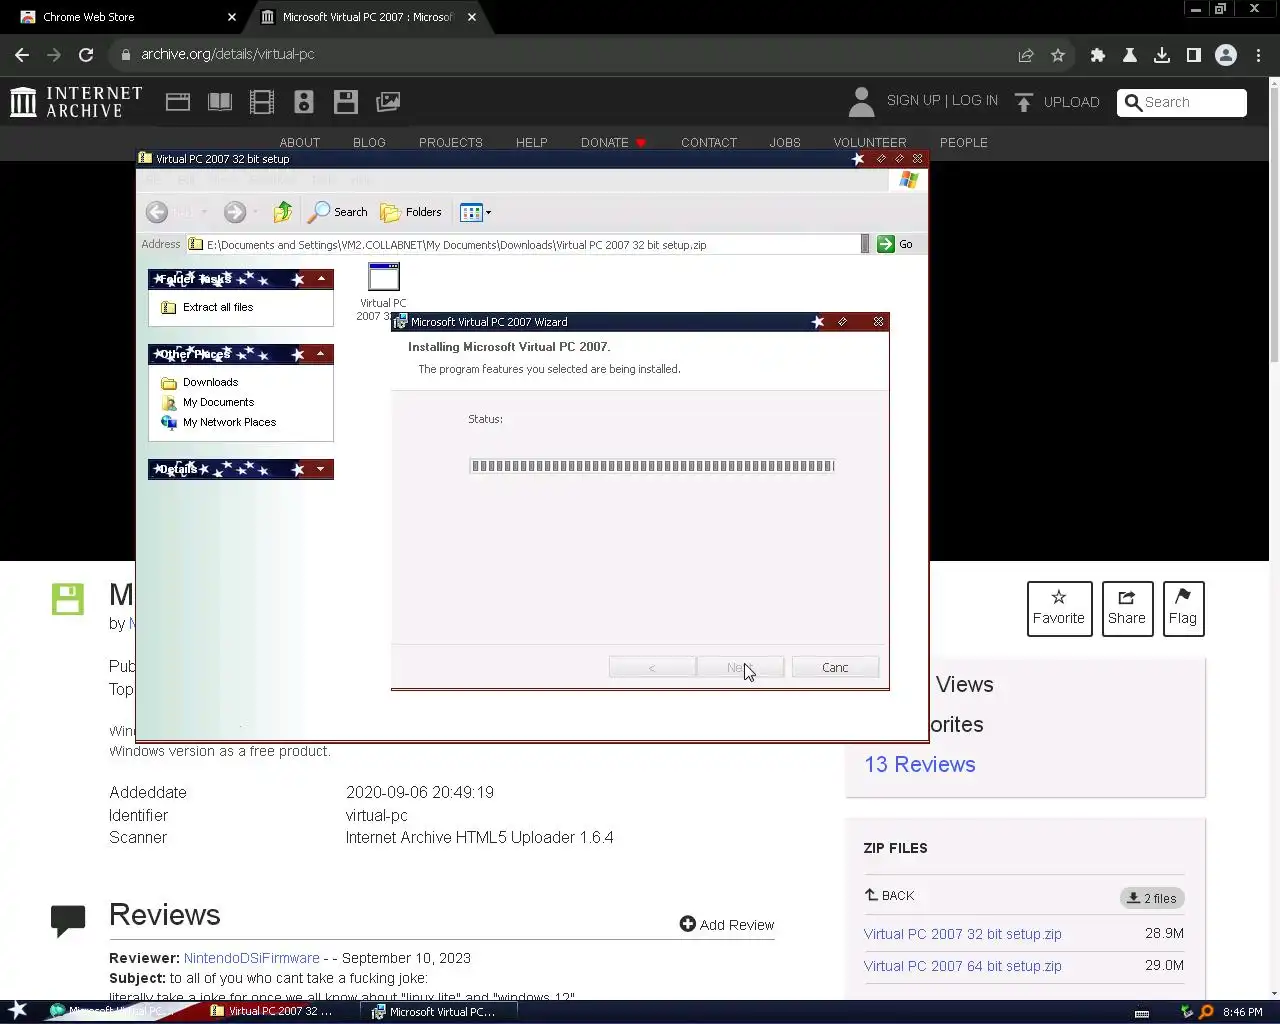Image resolution: width=1280 pixels, height=1024 pixels.
Task: Click the Share button
Action: [1126, 608]
